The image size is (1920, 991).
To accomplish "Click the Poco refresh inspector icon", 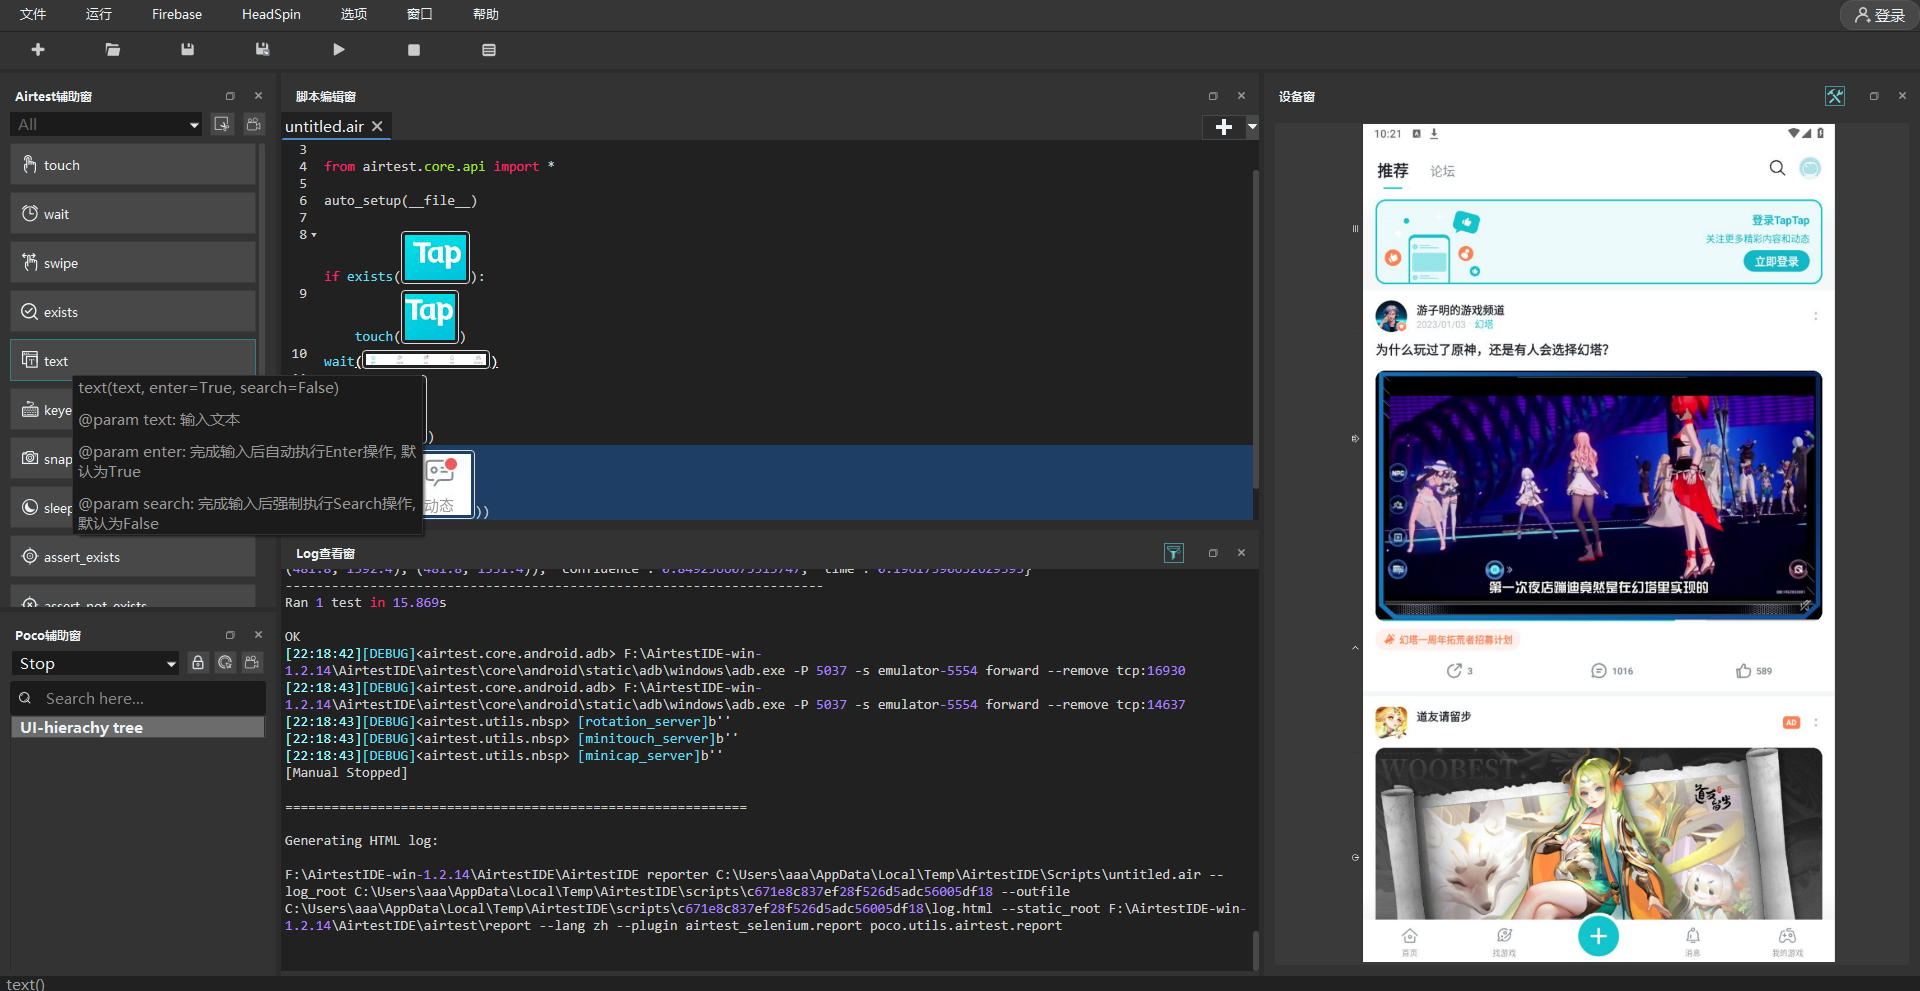I will pos(225,663).
